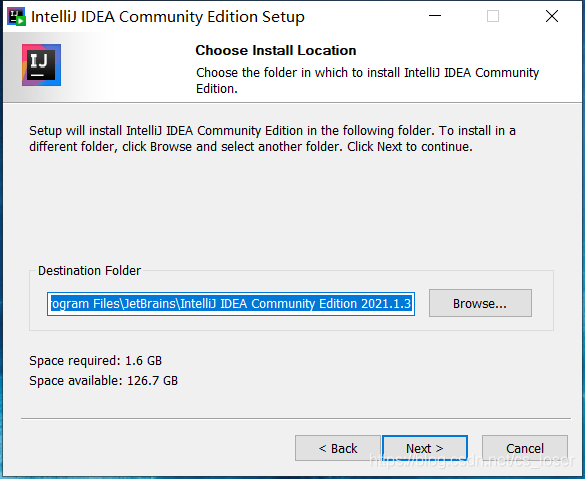Click the setup instruction paragraph
This screenshot has width=585, height=479.
pos(272,138)
